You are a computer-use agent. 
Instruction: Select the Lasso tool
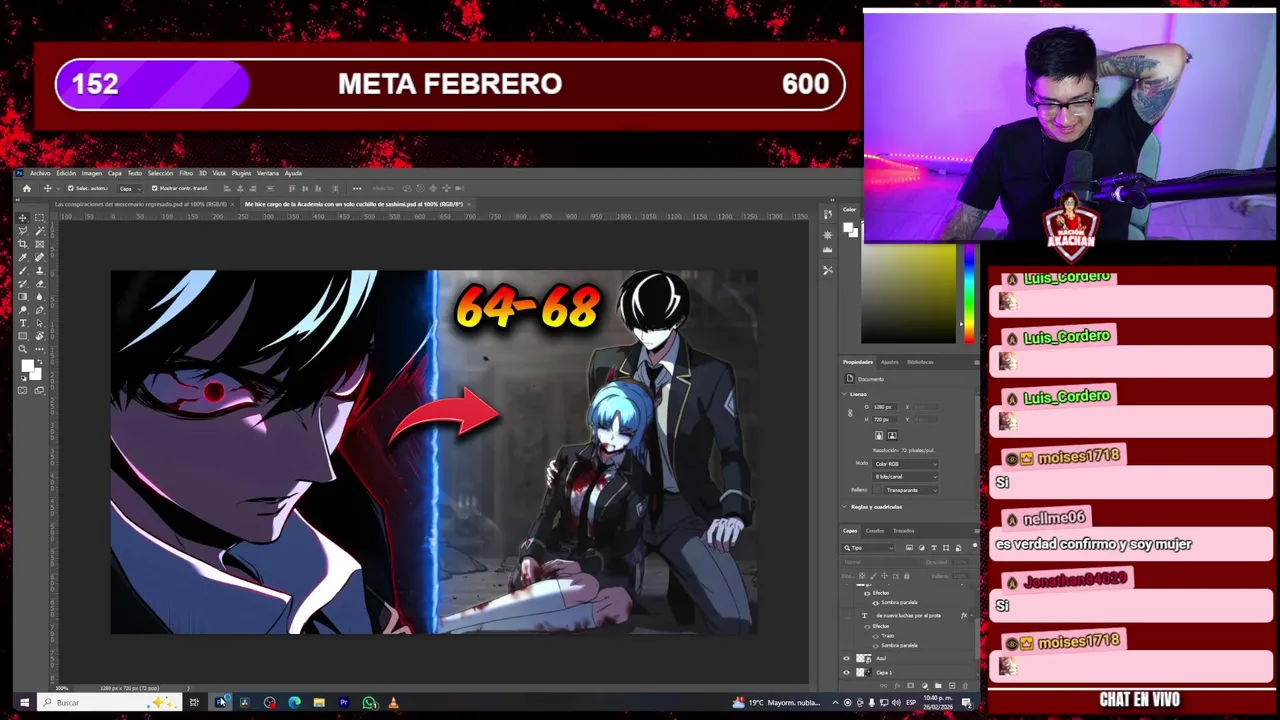pos(23,231)
